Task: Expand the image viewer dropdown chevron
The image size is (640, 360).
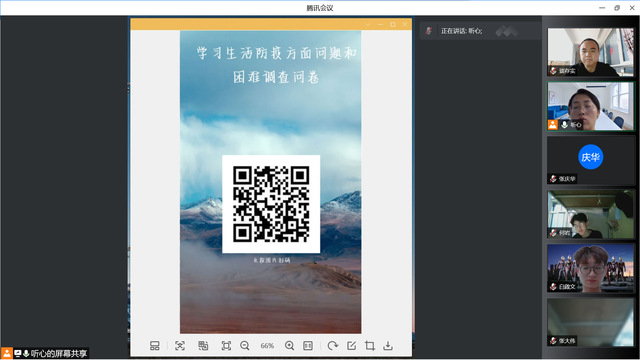Action: point(368,24)
